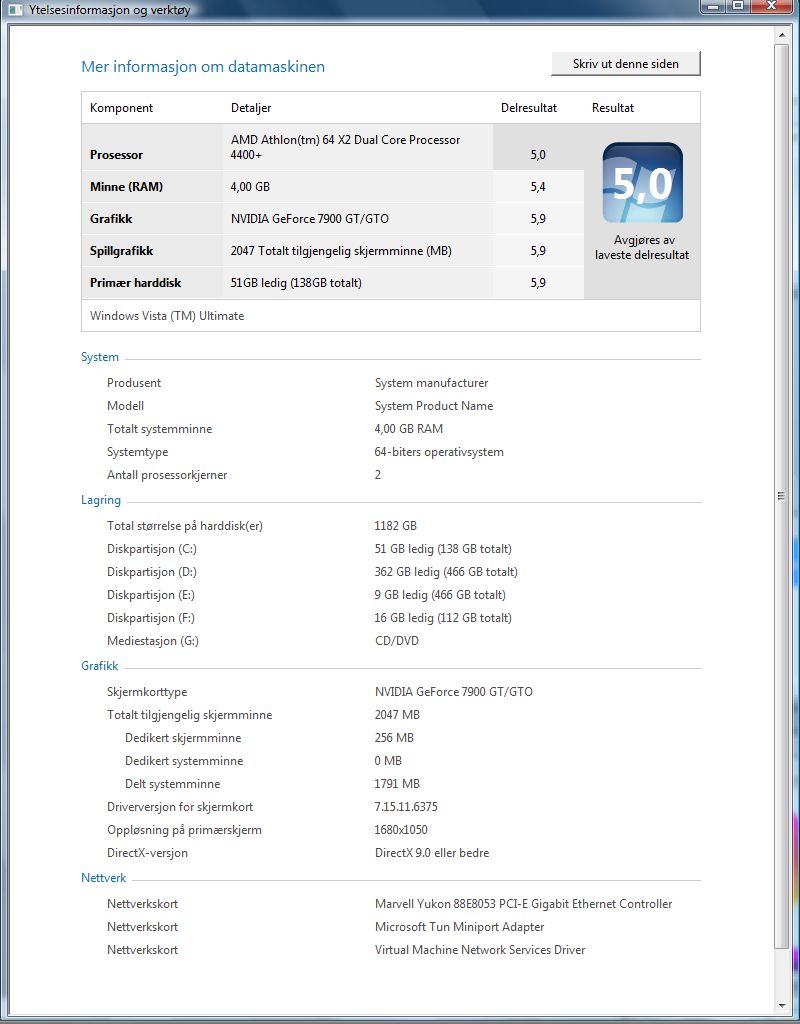Click '64-biters operativsystem' value
The image size is (800, 1024).
[439, 452]
